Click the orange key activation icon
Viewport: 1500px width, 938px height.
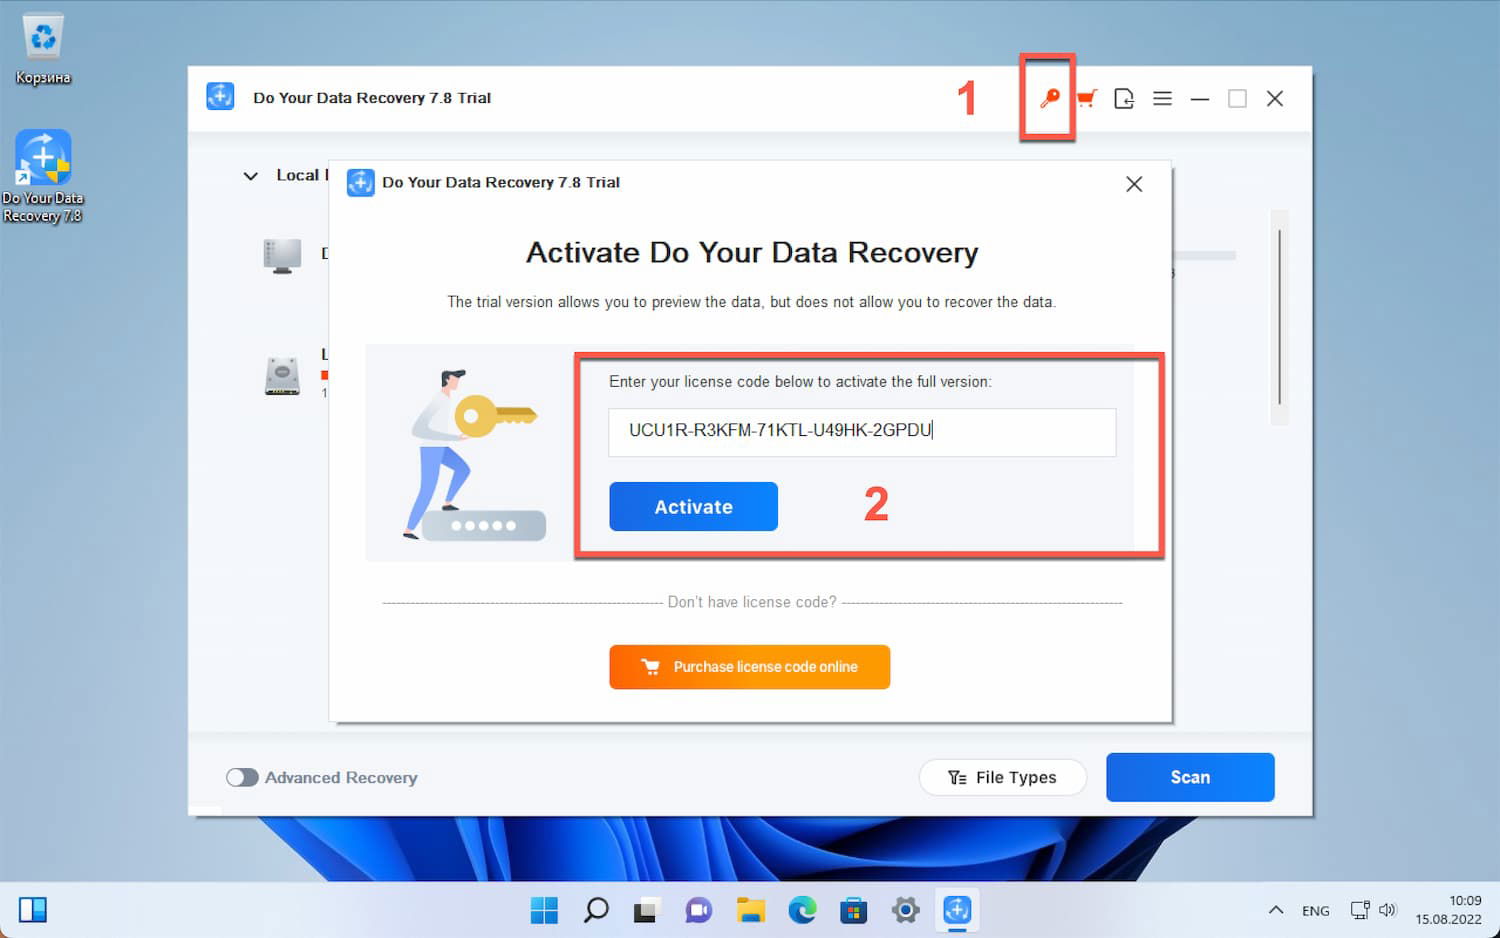1046,98
